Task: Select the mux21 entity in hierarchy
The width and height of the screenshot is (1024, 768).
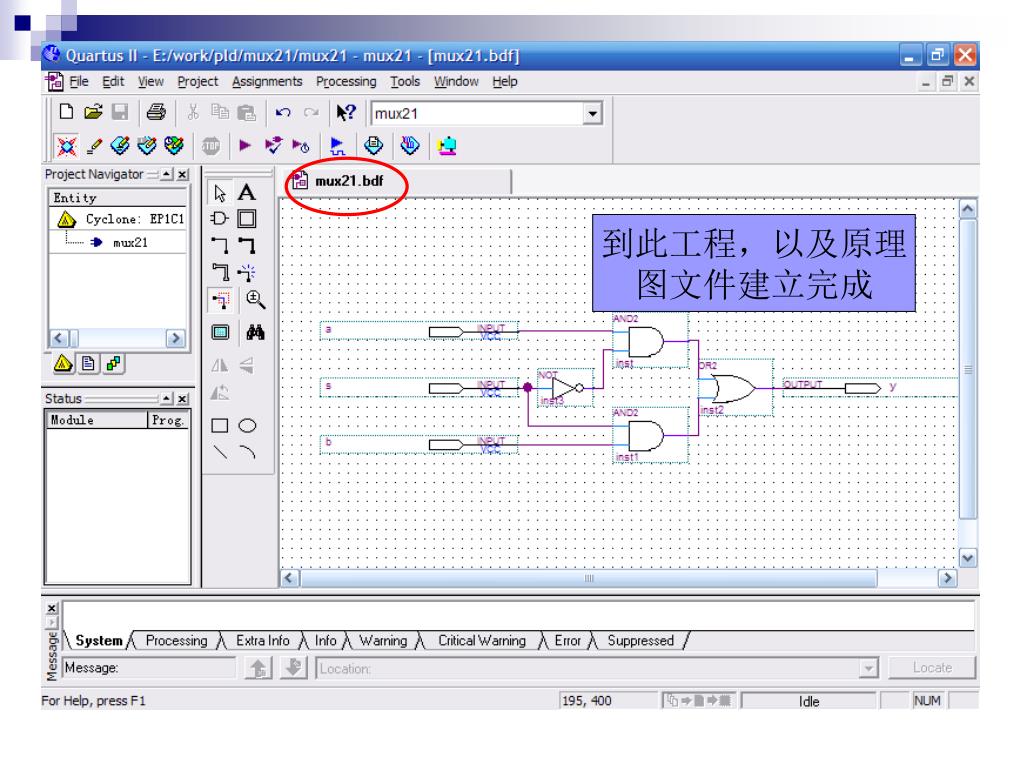Action: [x=130, y=242]
